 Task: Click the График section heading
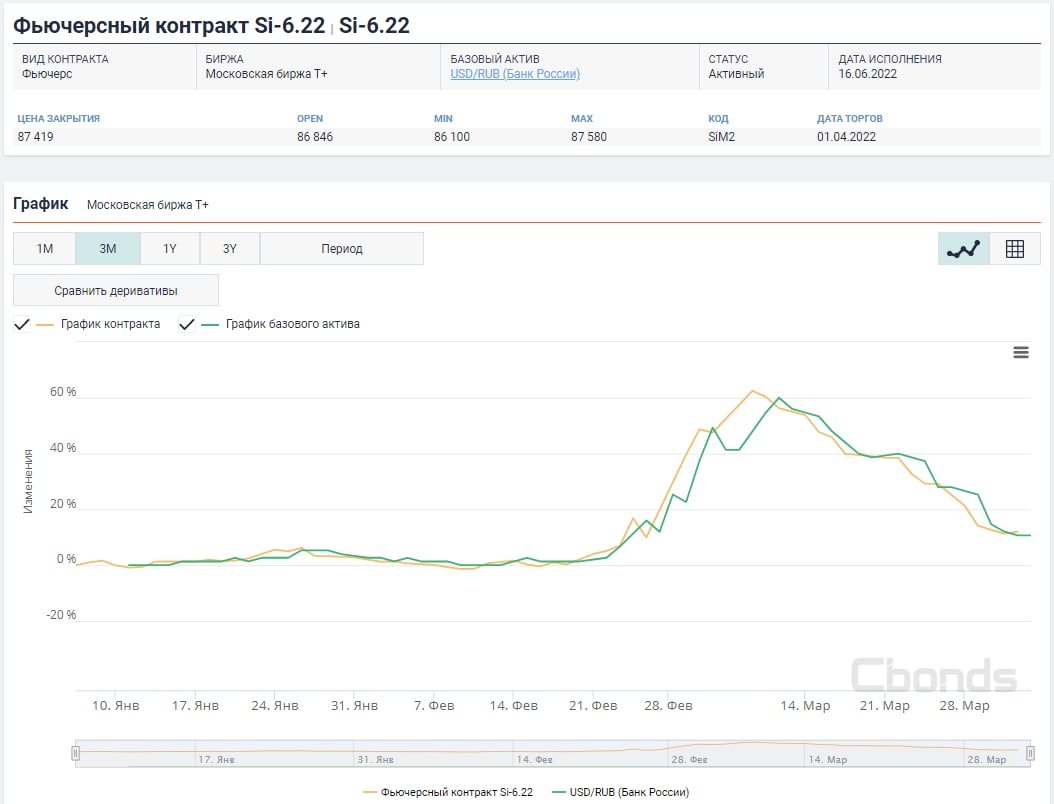41,204
